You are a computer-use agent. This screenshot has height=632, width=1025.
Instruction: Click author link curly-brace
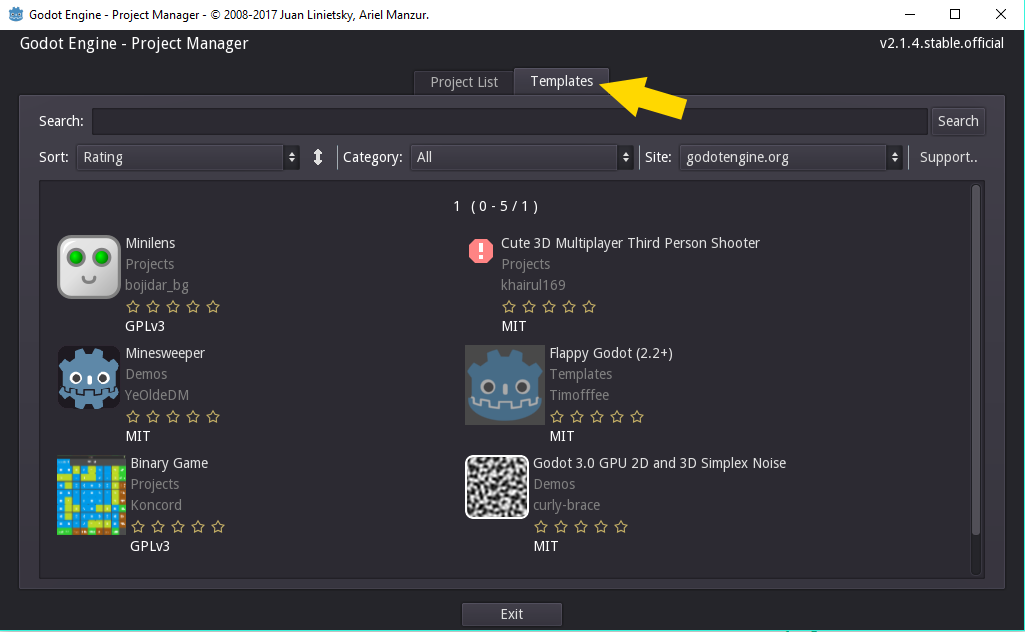[567, 505]
